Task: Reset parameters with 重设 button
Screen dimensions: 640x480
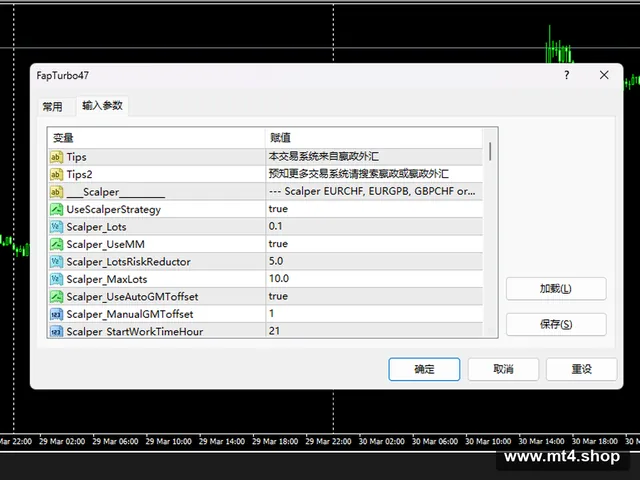Action: tap(582, 369)
